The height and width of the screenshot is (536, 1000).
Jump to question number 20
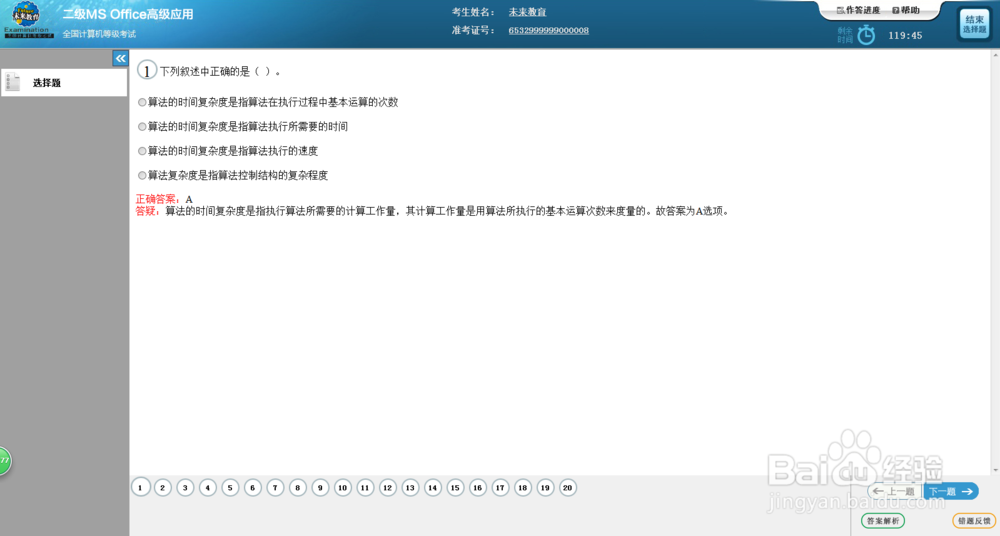point(567,488)
